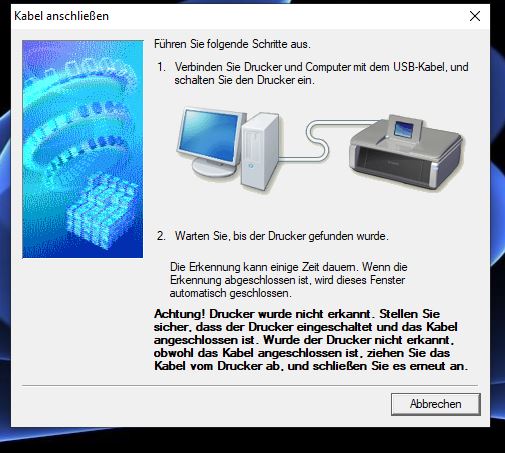Click step 2 'Warten Sie' instruction text
Viewport: 505px width, 453px height.
pyautogui.click(x=282, y=236)
